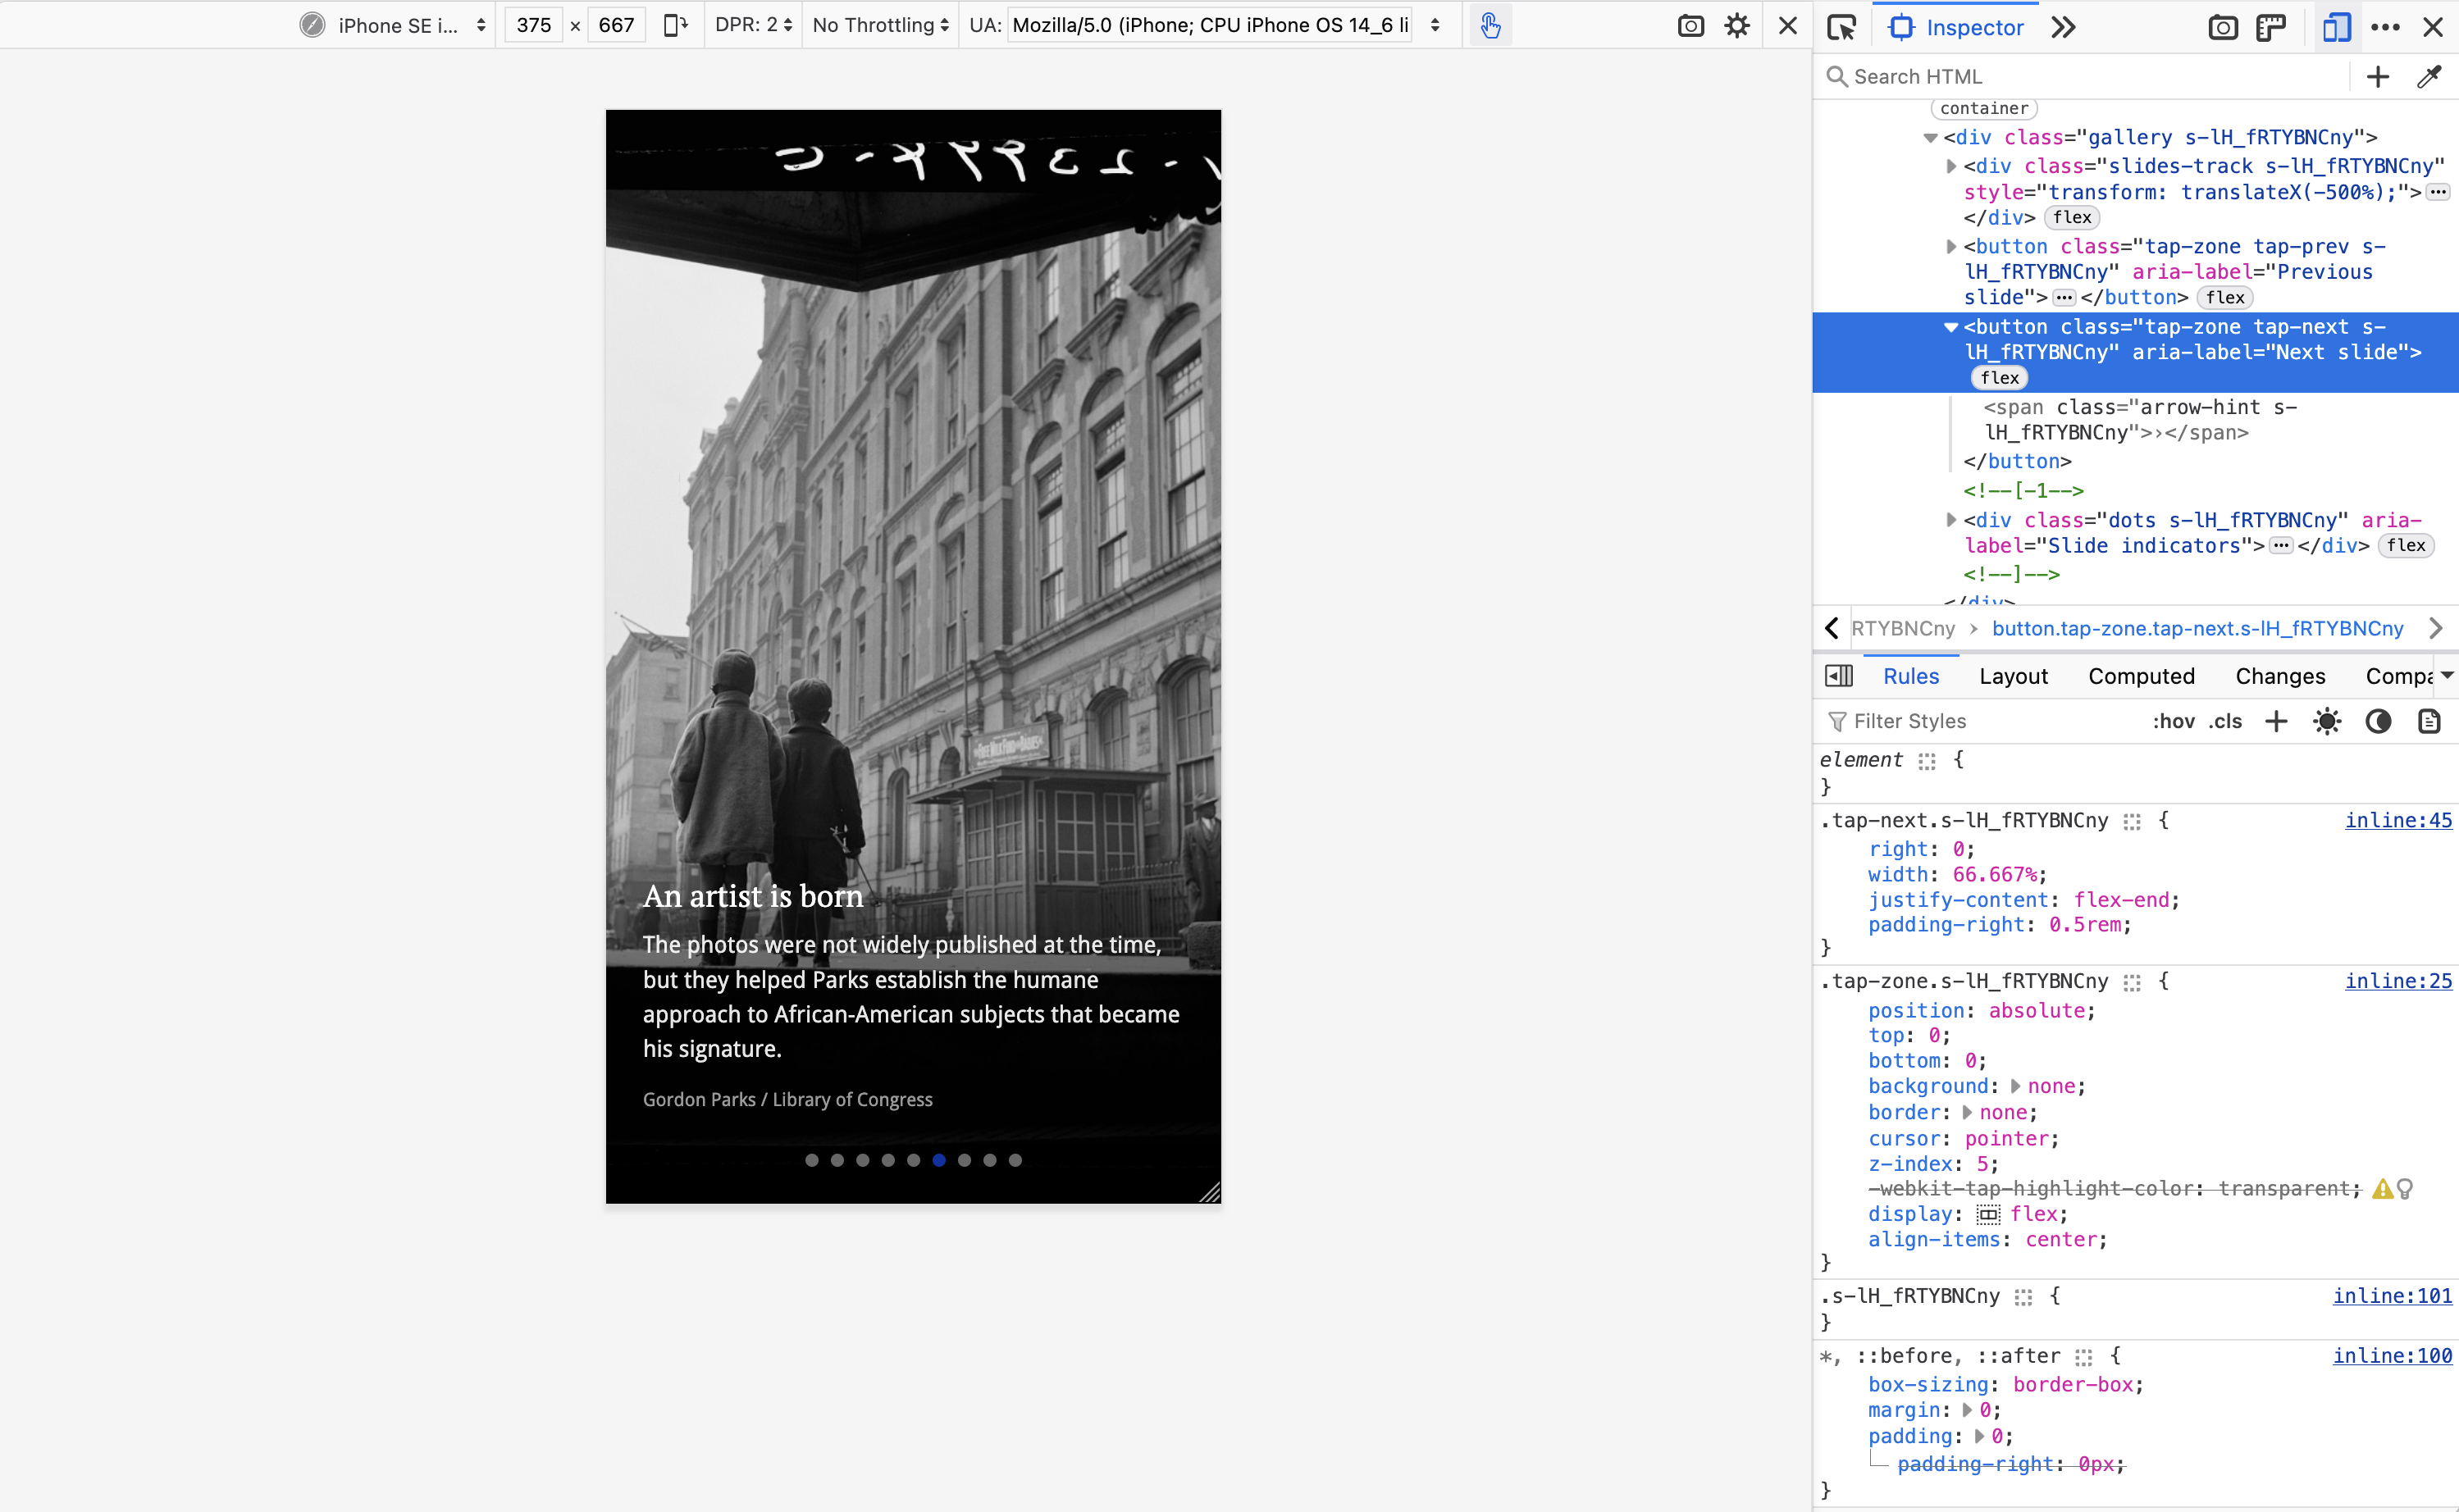2459x1512 pixels.
Task: Collapse the selected tap-next button node
Action: point(1950,327)
